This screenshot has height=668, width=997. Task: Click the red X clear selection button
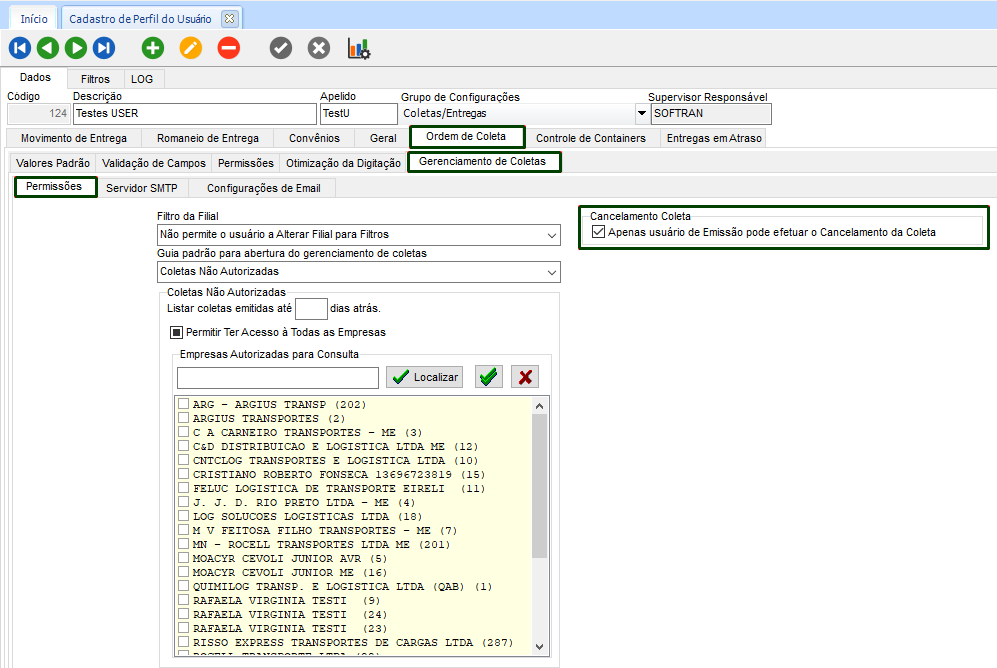(524, 377)
